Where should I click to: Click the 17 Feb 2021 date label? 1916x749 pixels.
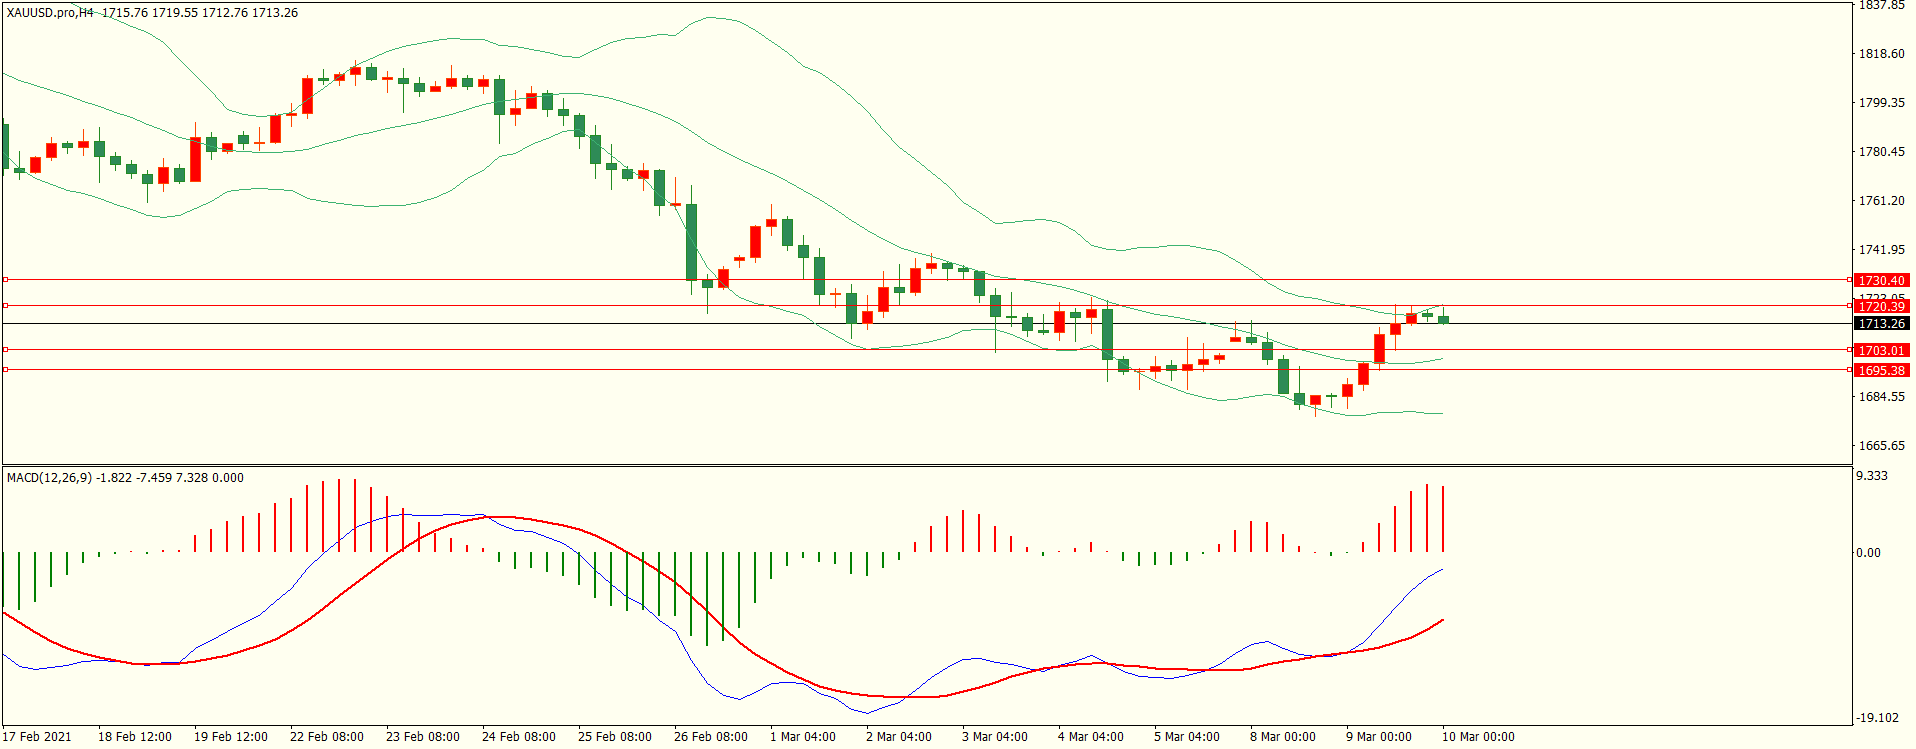point(37,737)
